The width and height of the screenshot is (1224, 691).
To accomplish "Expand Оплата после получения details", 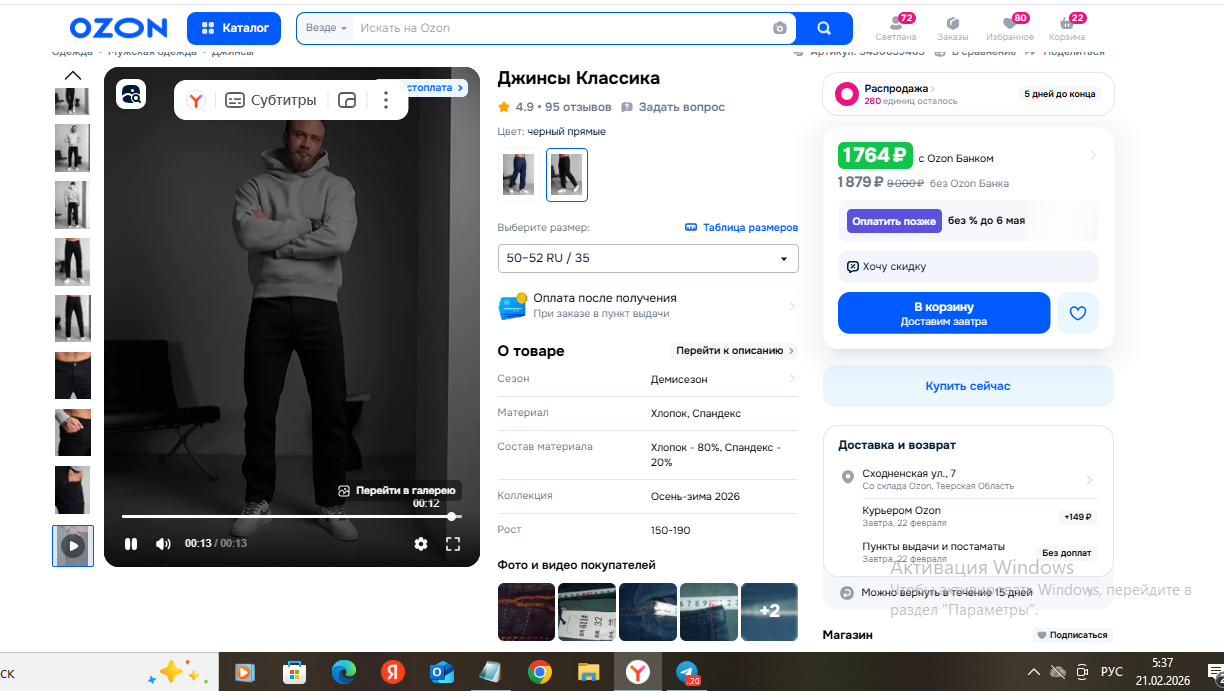I will [x=648, y=306].
